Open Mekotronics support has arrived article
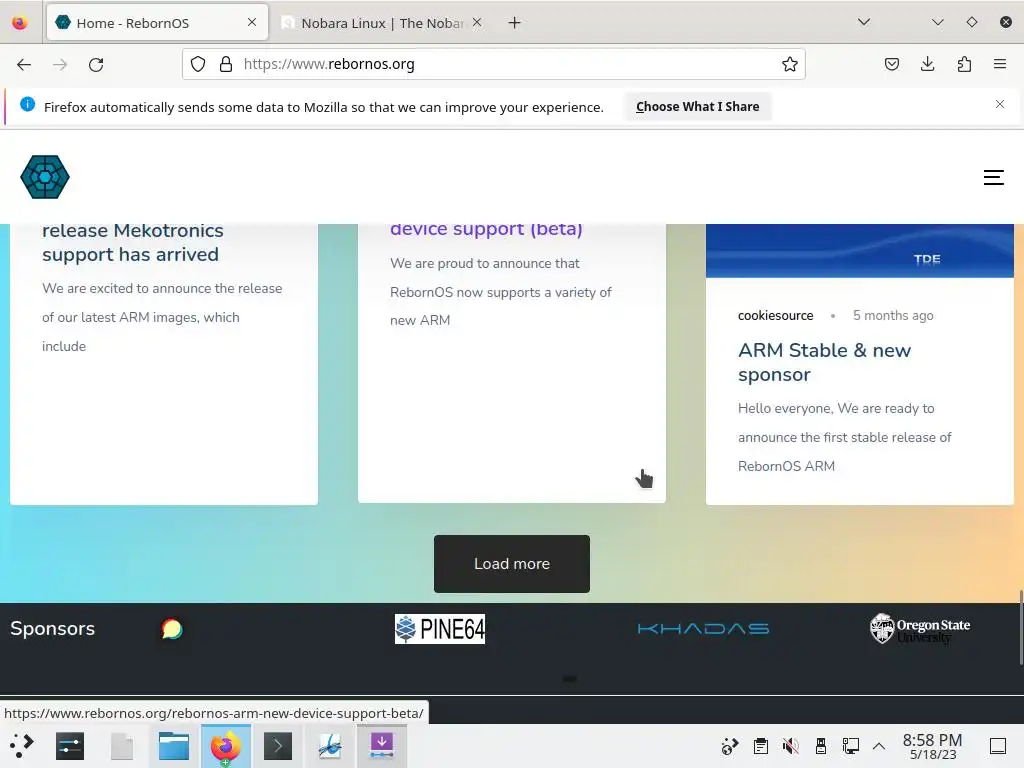The height and width of the screenshot is (768, 1024). tap(133, 242)
